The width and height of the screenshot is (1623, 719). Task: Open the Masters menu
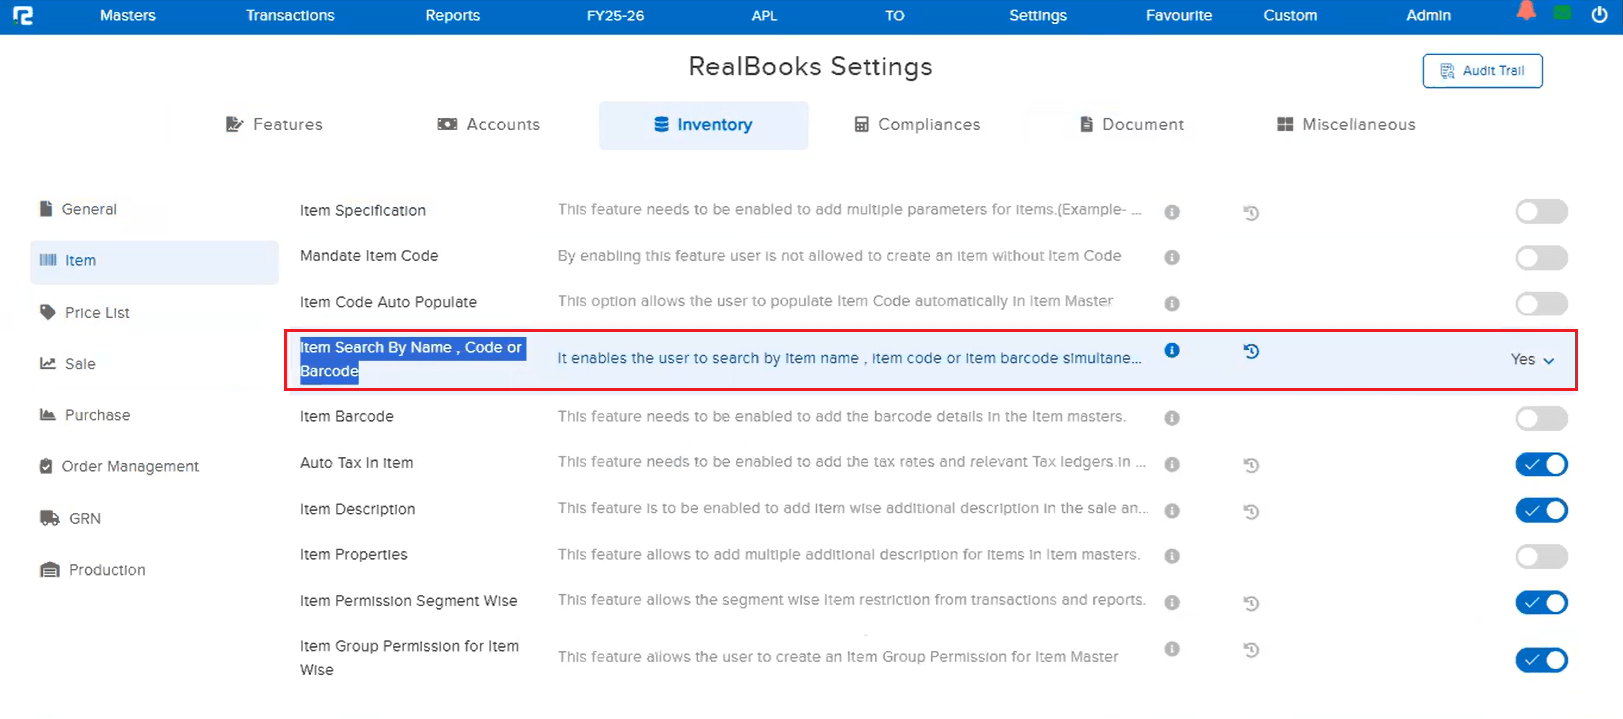128,15
